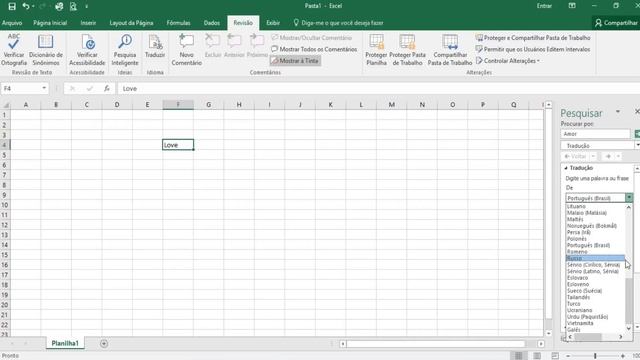Click Mostrar Todos os Comentários
Viewport: 640px width, 360px height.
click(x=314, y=49)
